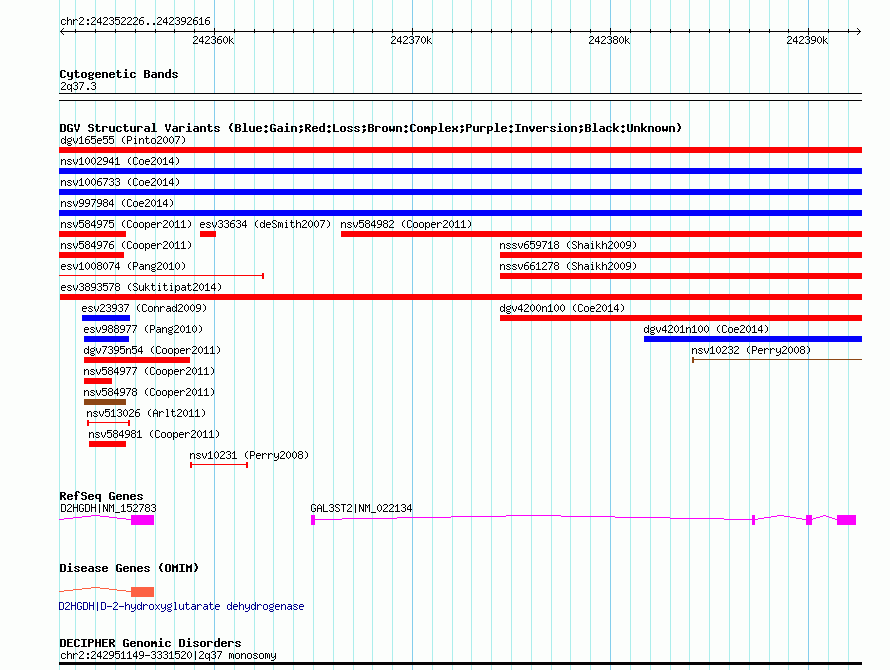
Task: Click the ruler's right arrow end
Action: 859,31
